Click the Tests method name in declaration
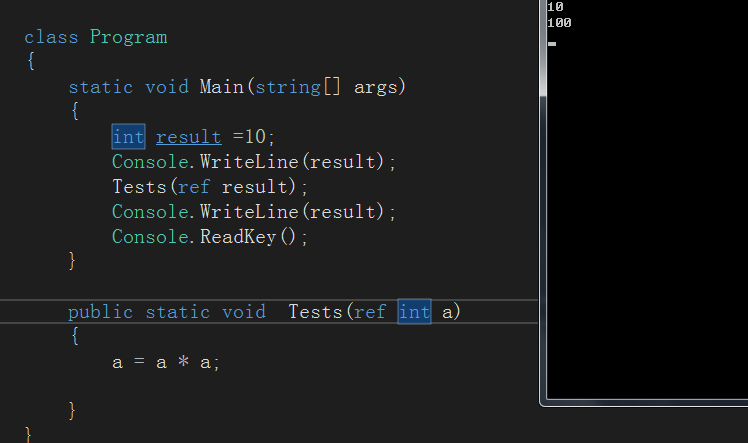The image size is (748, 443). (315, 312)
